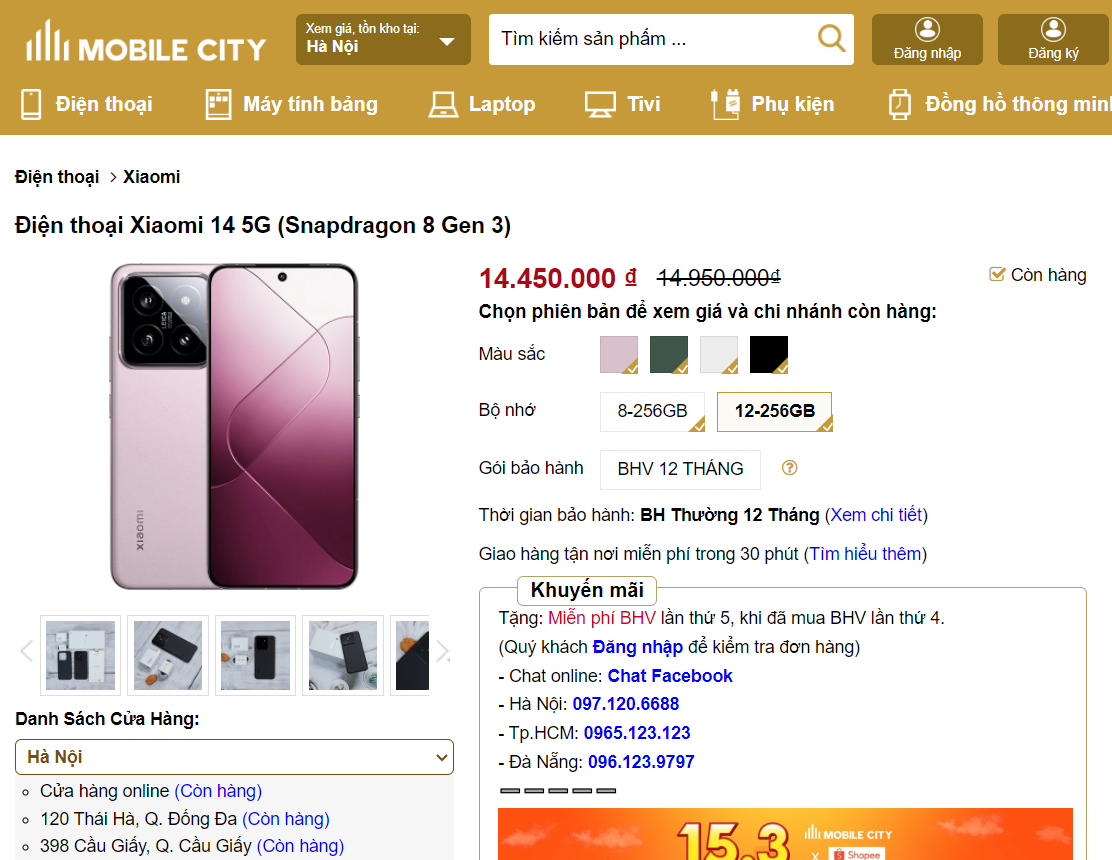
Task: Open the Chat Facebook link
Action: click(670, 676)
